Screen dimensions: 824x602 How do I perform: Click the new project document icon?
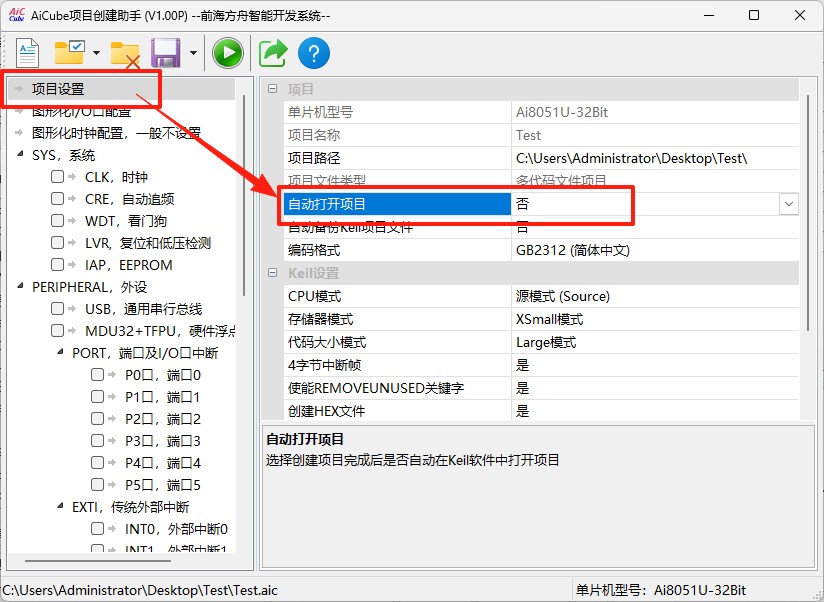[x=27, y=53]
